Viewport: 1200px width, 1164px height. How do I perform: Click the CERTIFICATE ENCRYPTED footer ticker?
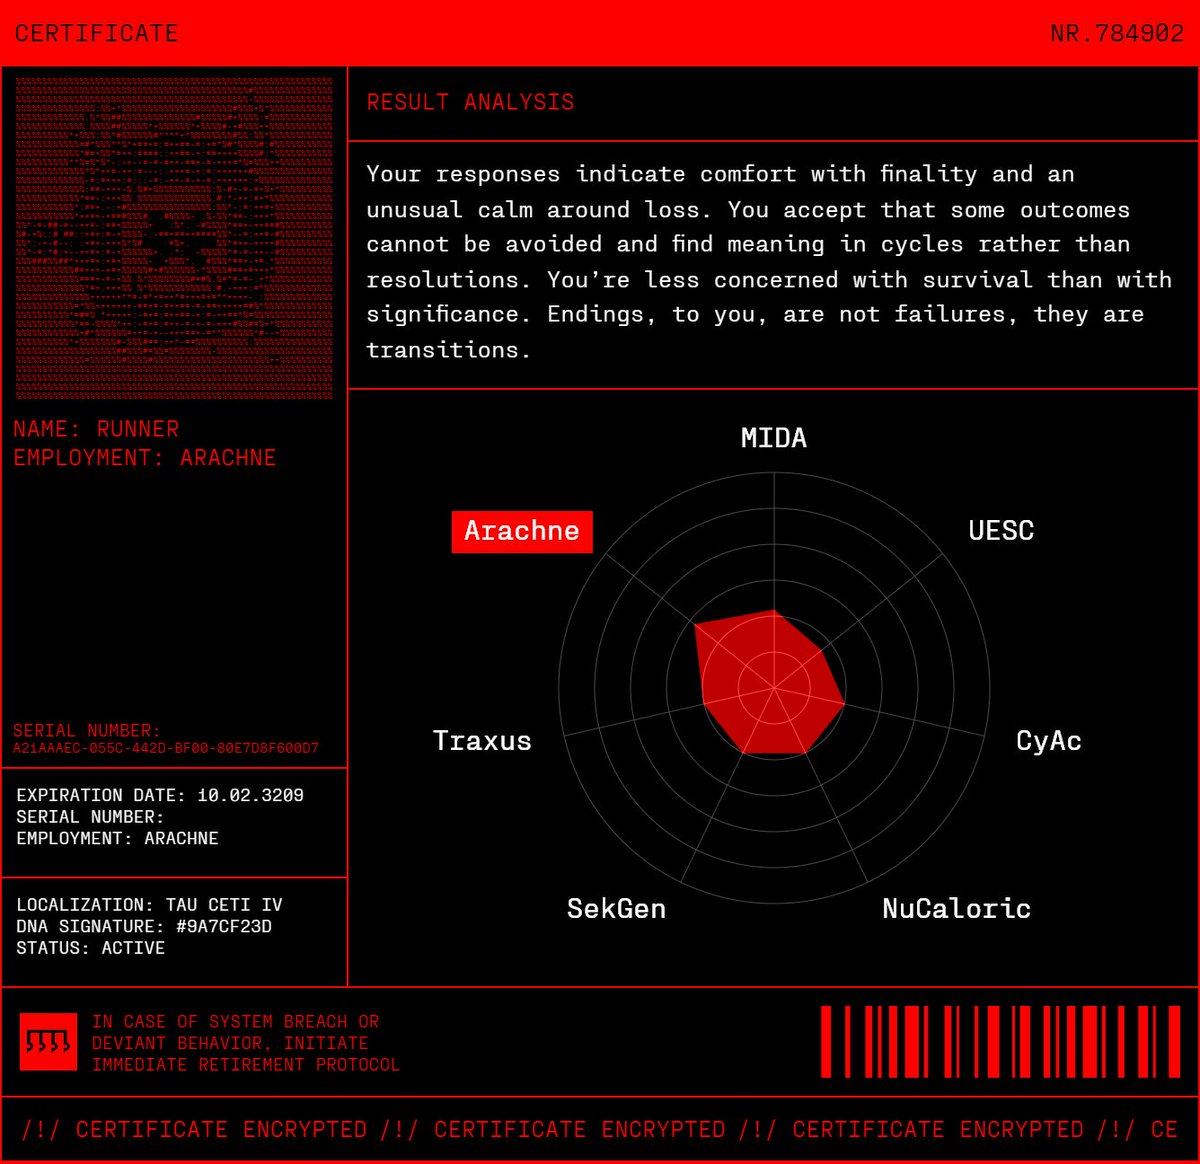[x=600, y=1130]
